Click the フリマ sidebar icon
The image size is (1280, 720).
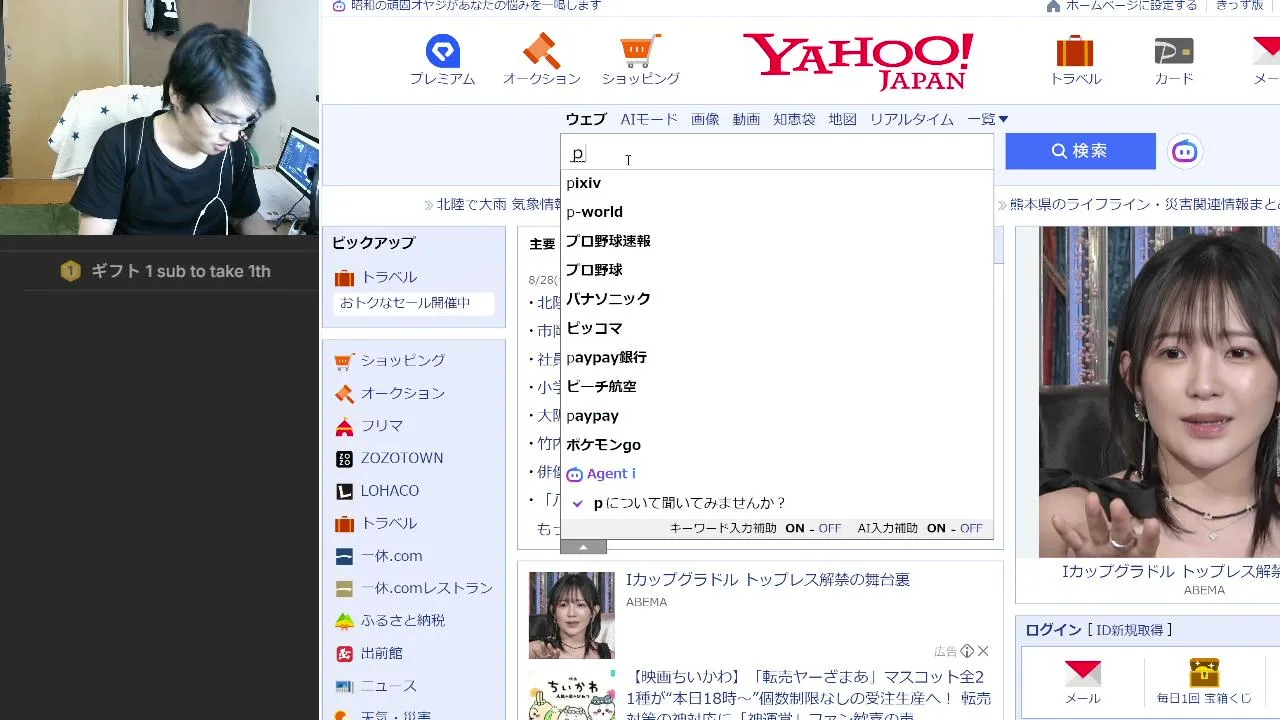345,426
